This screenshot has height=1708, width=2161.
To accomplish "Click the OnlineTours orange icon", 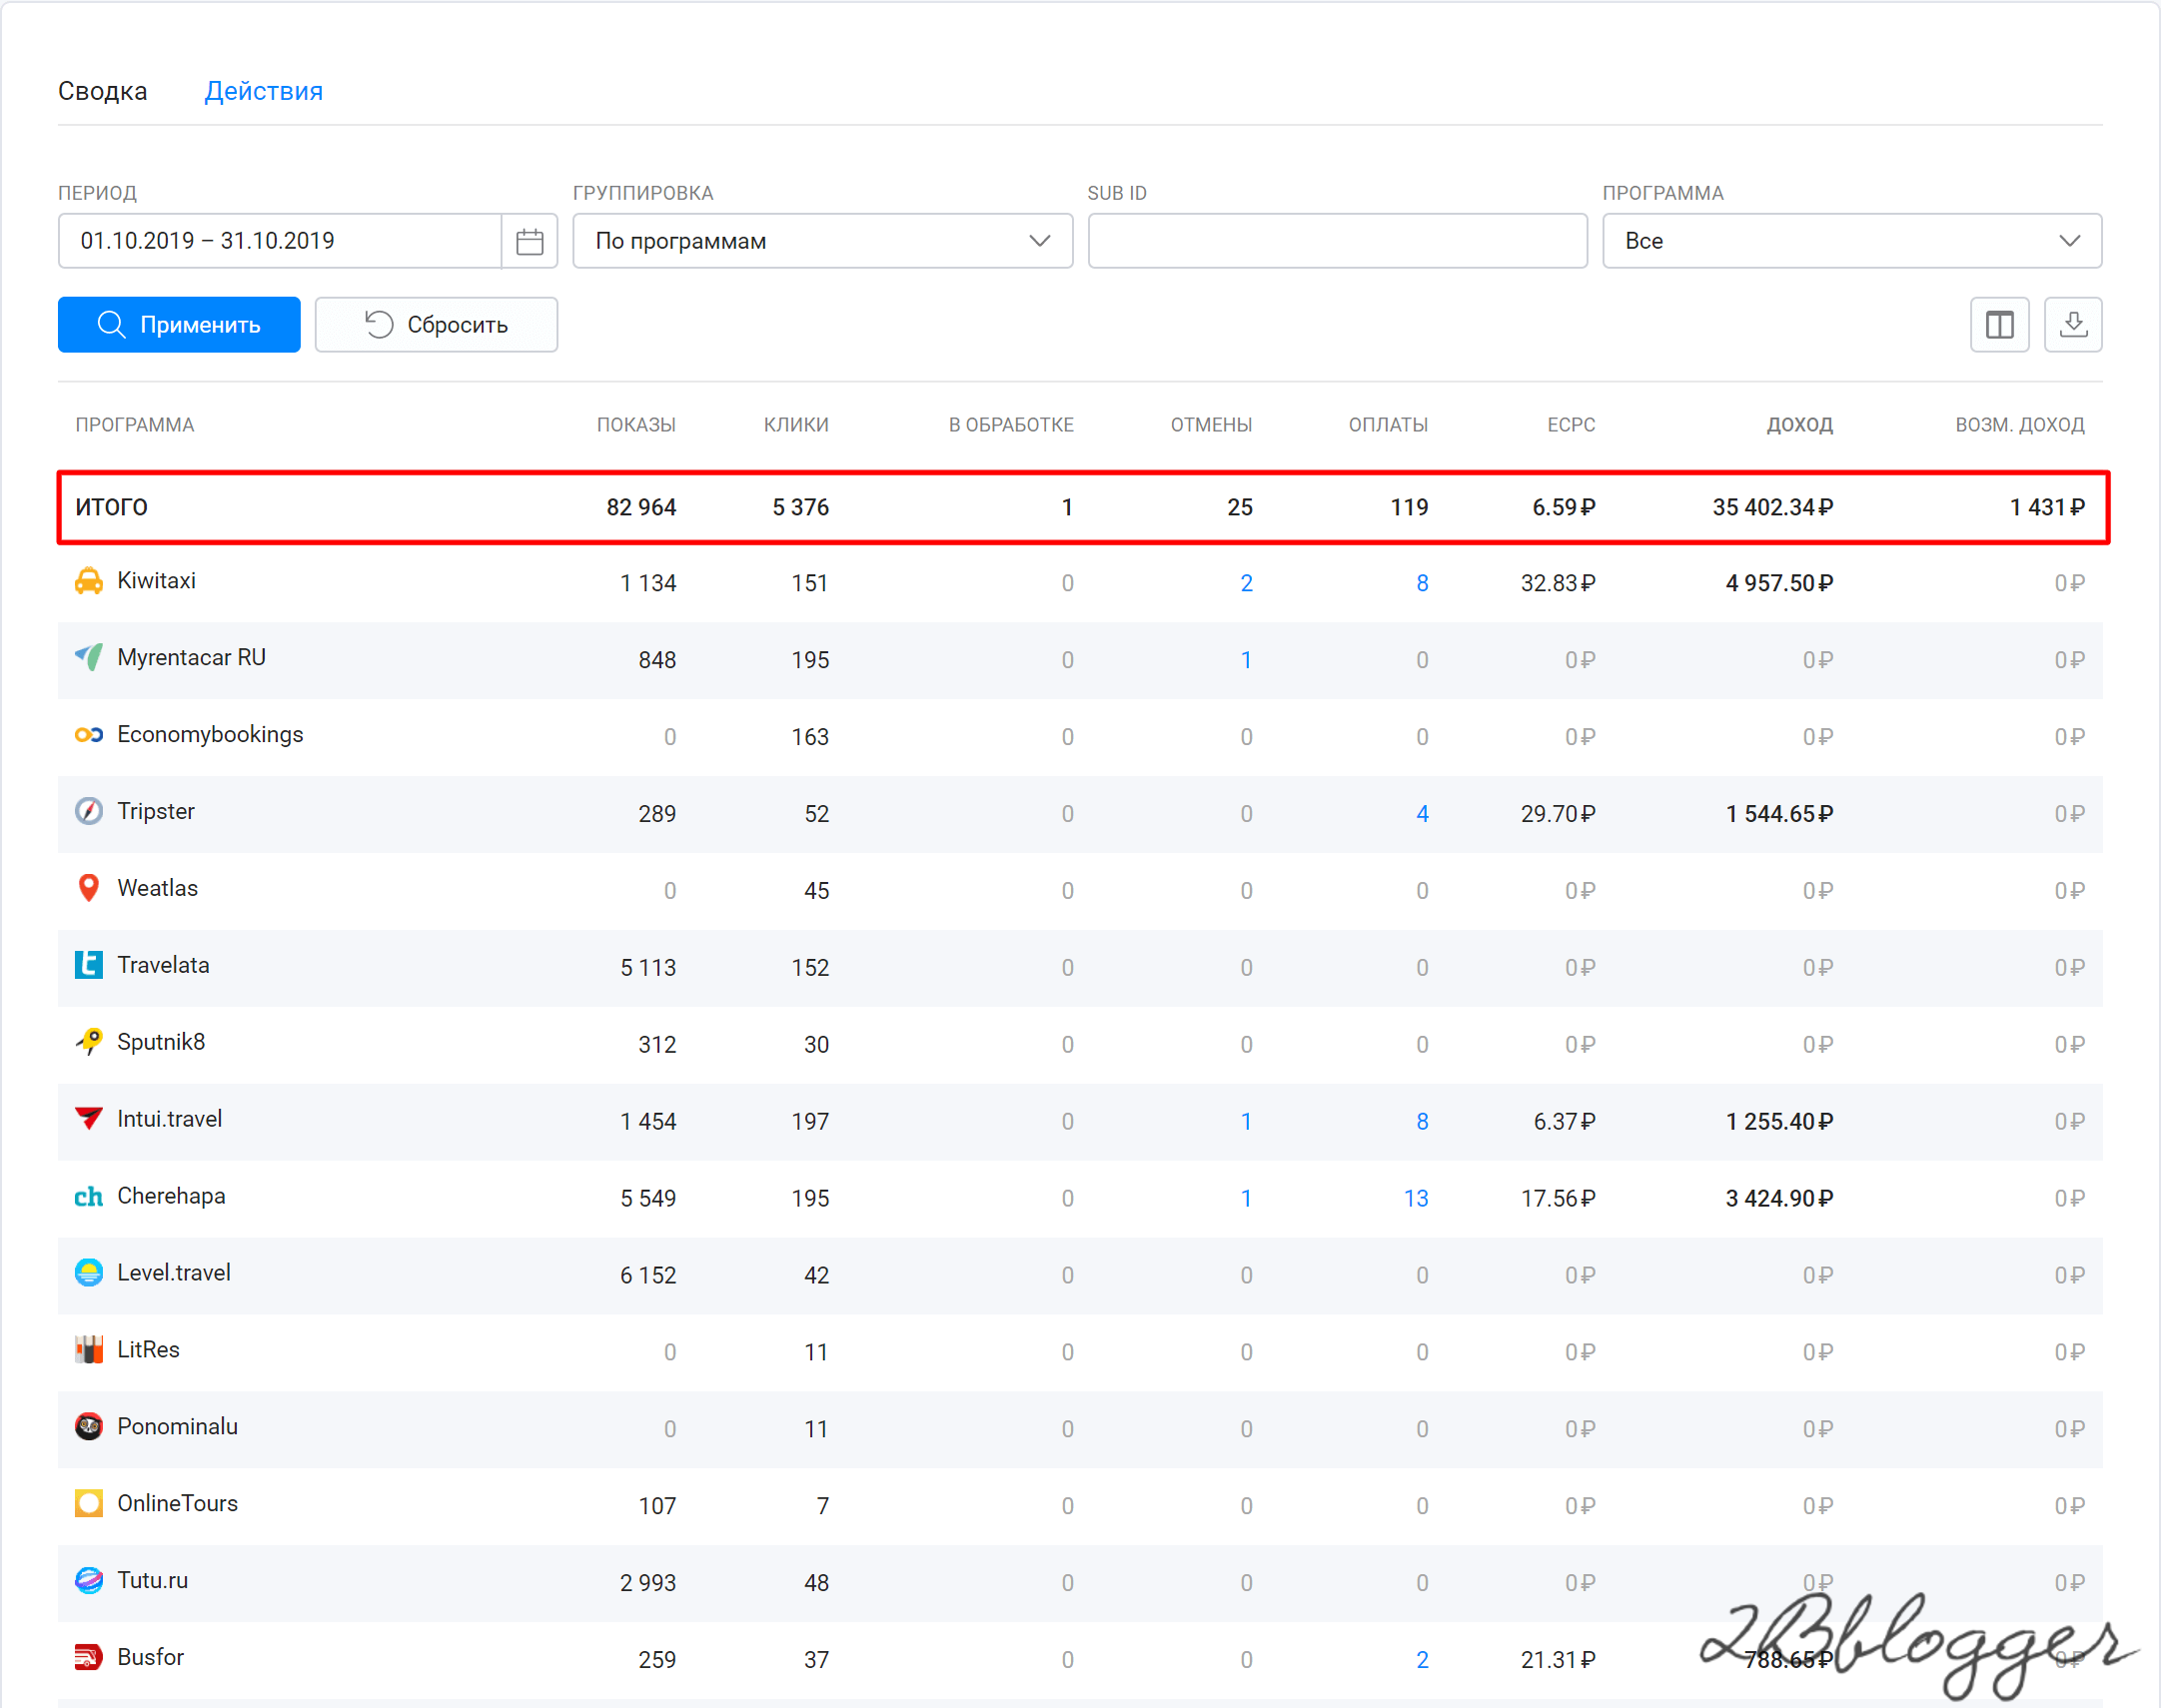I will click(x=89, y=1504).
